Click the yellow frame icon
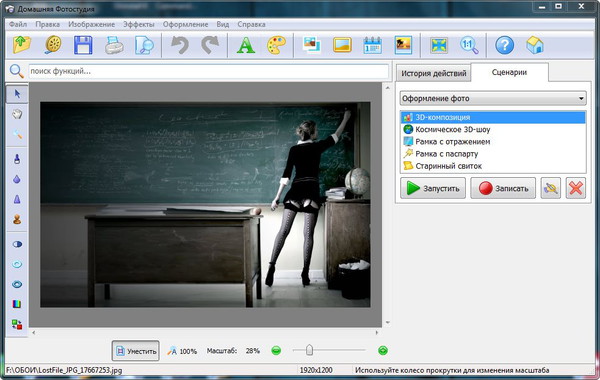 coord(342,45)
